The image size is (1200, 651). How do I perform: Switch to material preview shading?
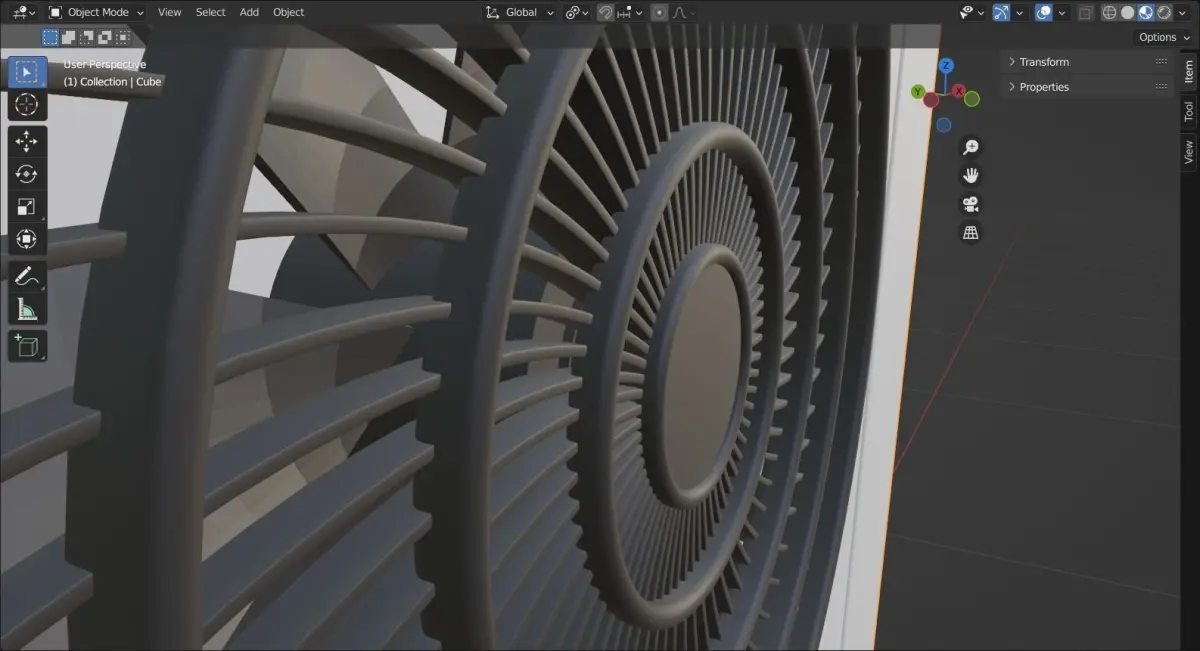point(1146,12)
